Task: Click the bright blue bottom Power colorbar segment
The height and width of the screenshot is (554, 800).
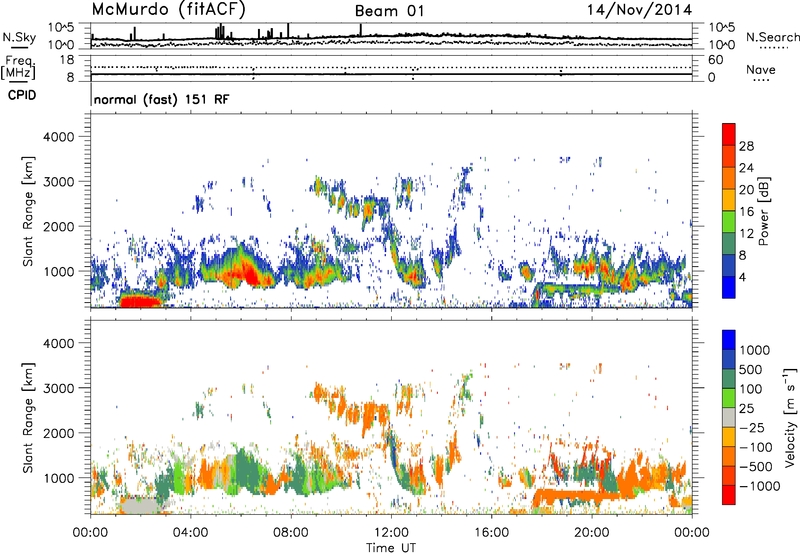Action: click(x=729, y=287)
